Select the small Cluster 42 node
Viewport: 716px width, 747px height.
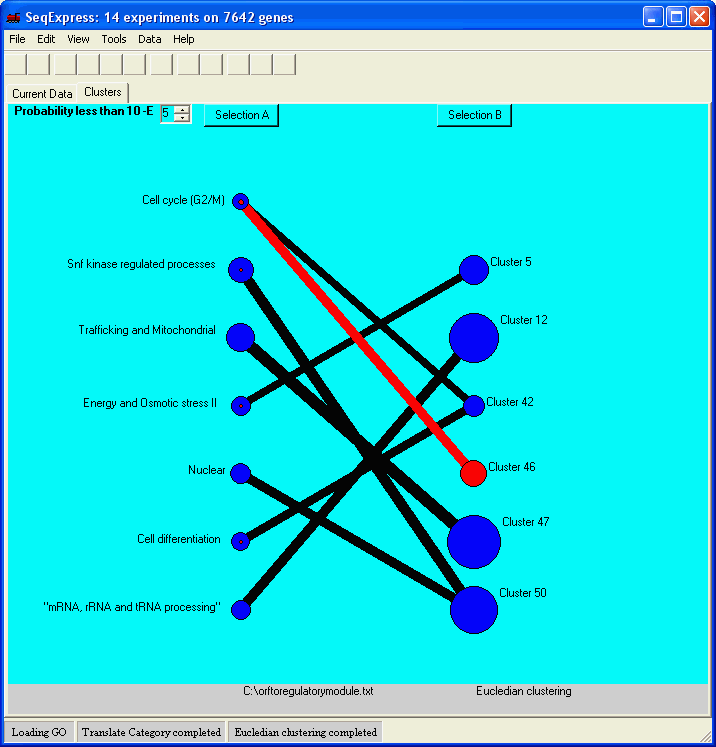pyautogui.click(x=473, y=406)
